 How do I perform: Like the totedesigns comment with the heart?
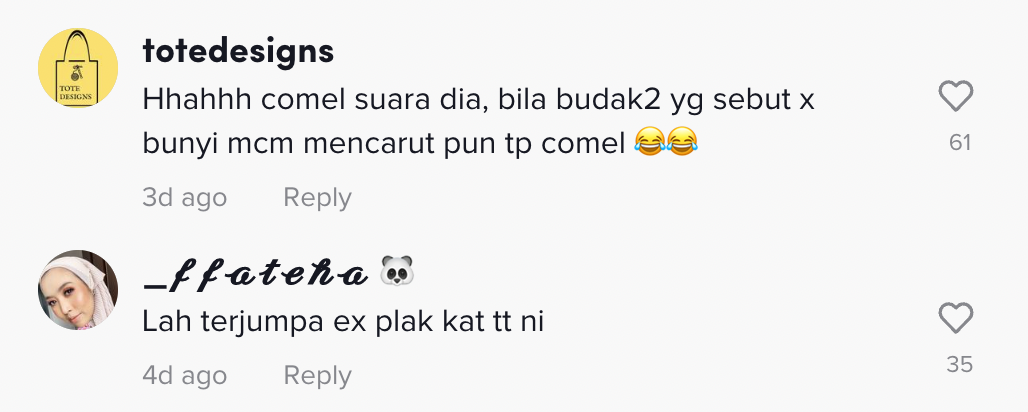pos(956,97)
